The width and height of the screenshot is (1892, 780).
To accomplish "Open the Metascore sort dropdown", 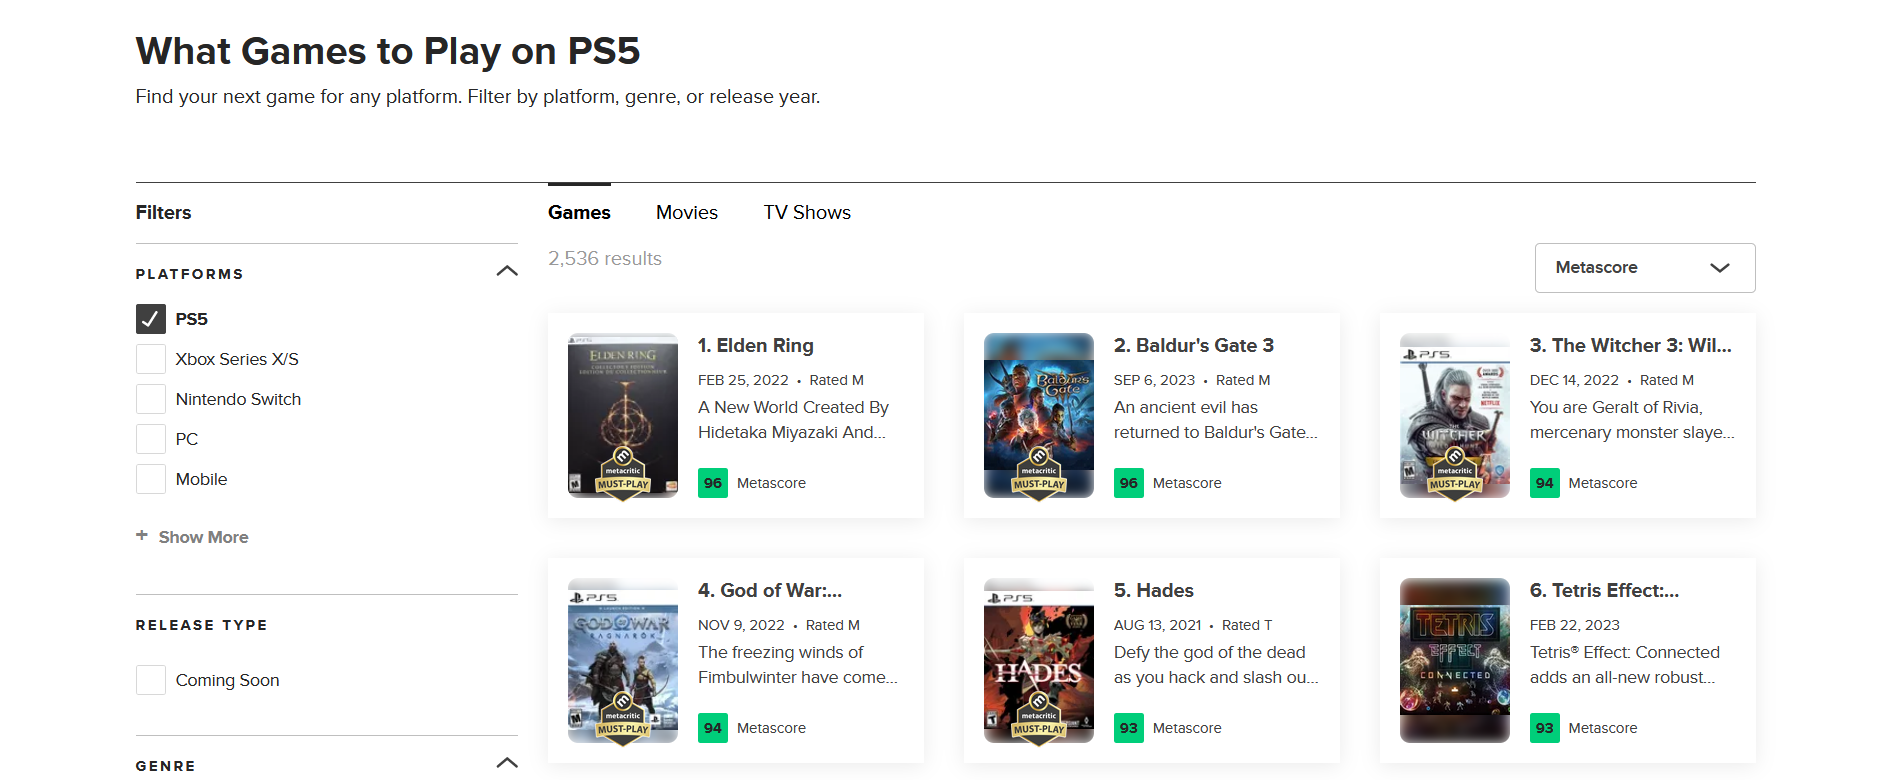I will pyautogui.click(x=1644, y=268).
